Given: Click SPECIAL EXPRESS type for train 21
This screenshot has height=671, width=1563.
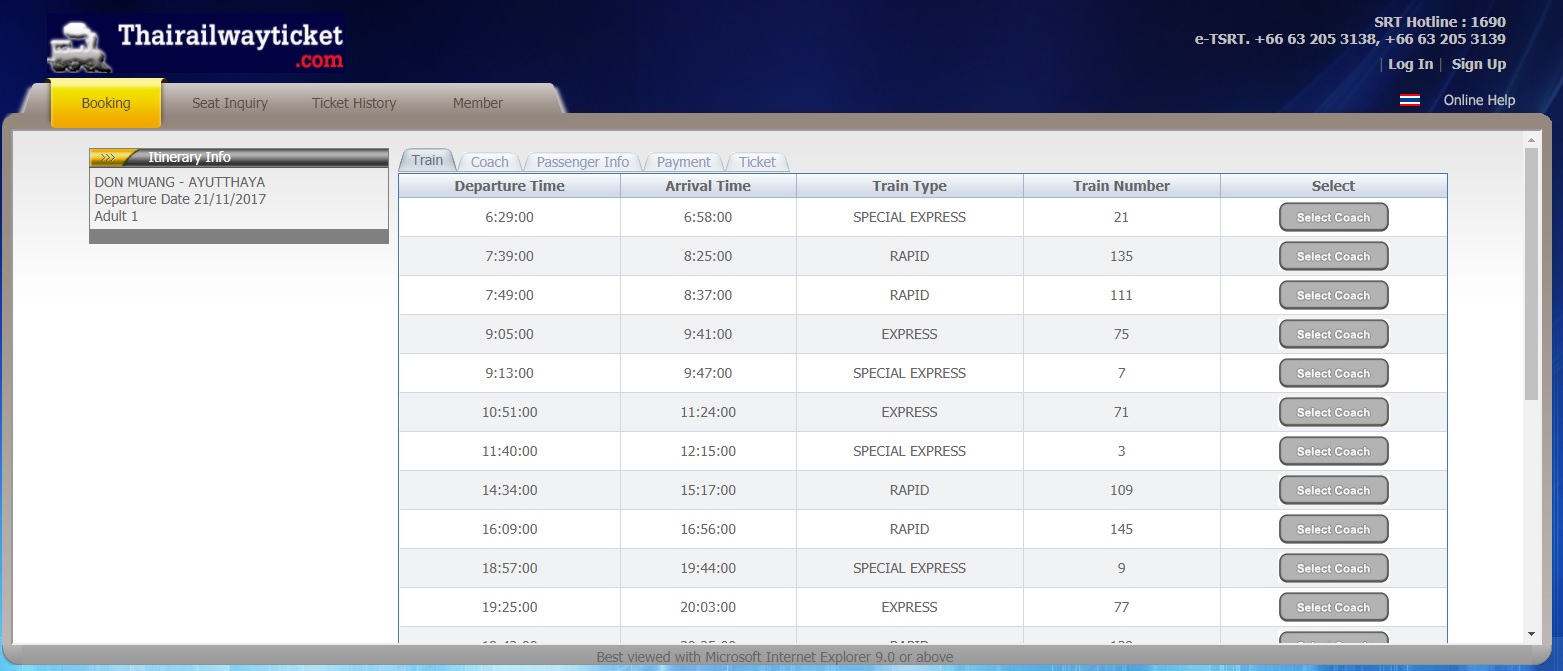Looking at the screenshot, I should [x=909, y=217].
